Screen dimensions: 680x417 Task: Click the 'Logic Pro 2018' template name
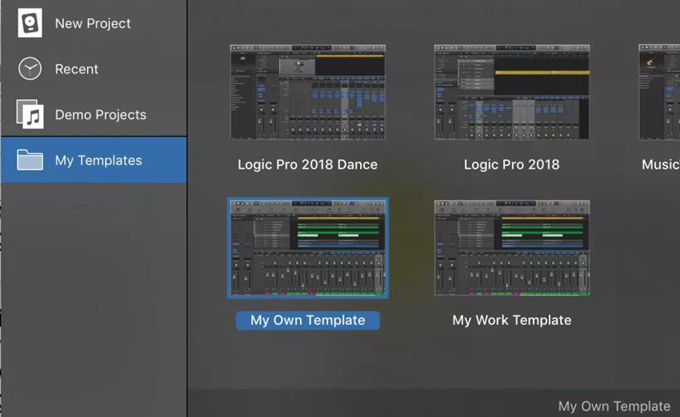pyautogui.click(x=512, y=165)
